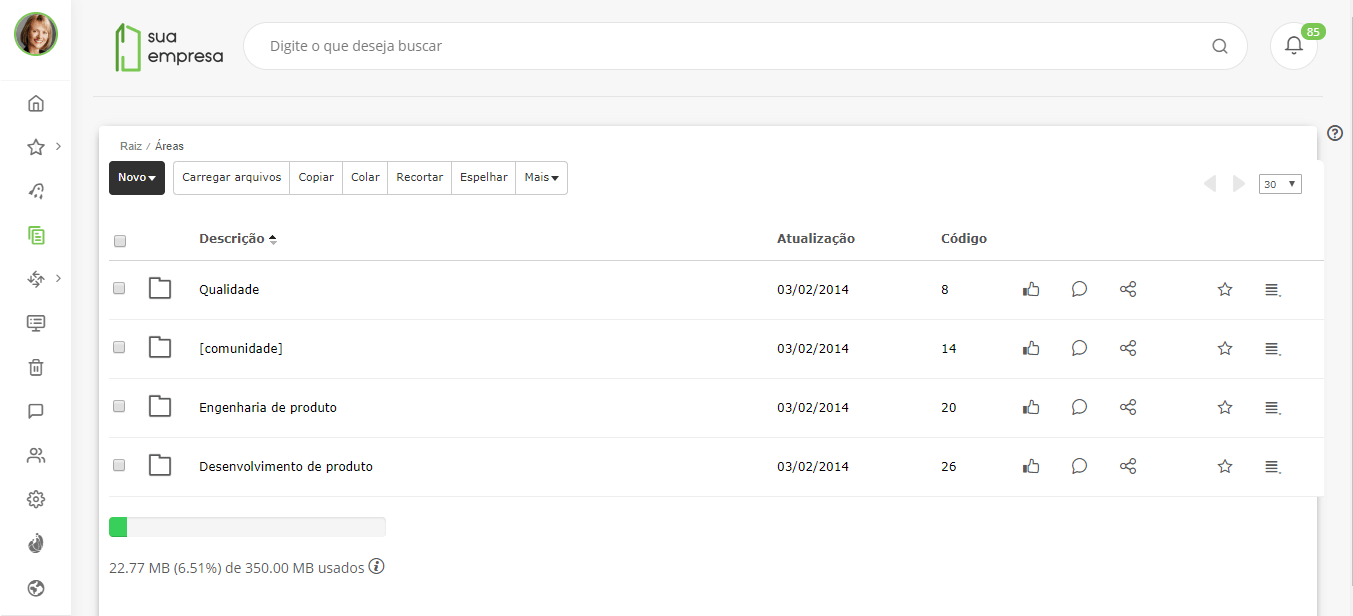Expand the Mais dropdown menu
1353x616 pixels.
coord(541,177)
